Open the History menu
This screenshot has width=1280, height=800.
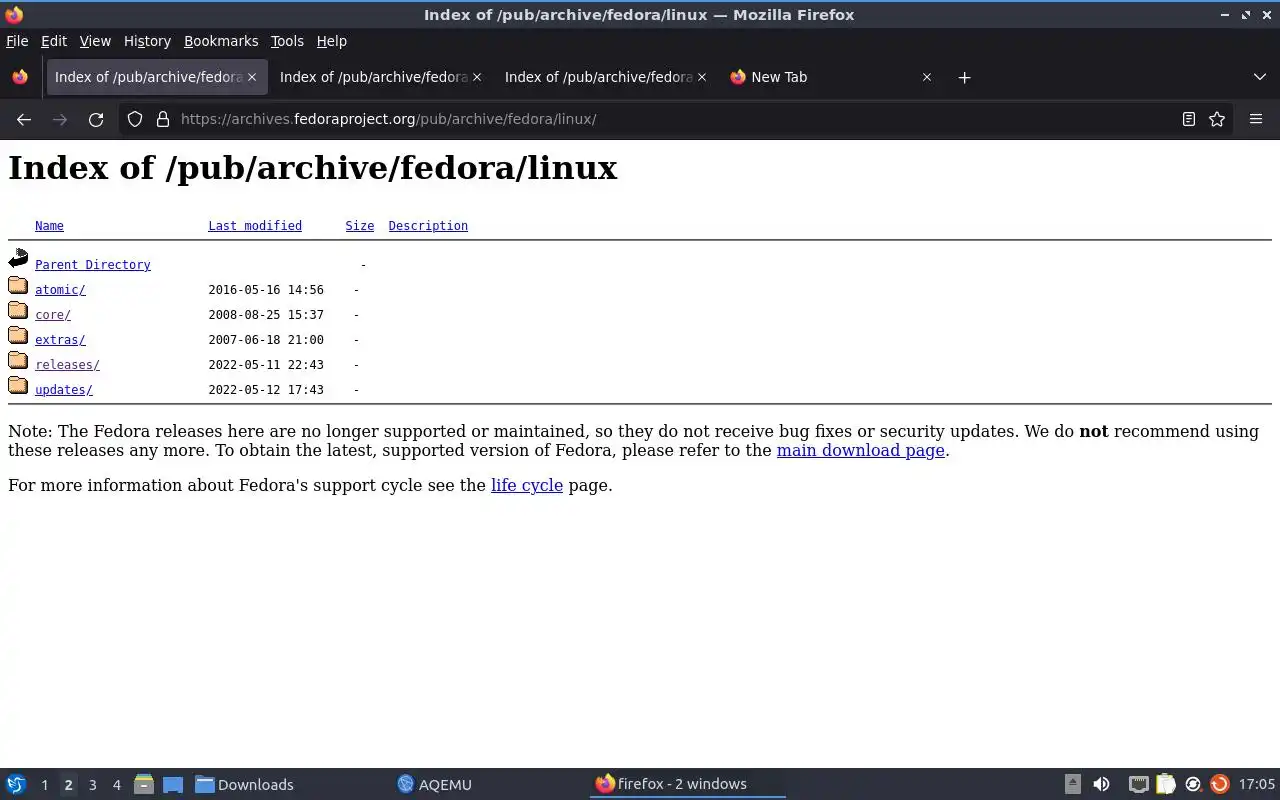pyautogui.click(x=147, y=41)
